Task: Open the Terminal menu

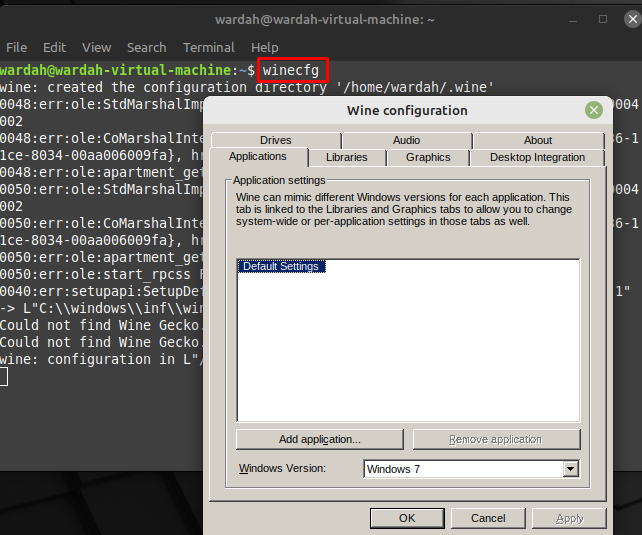Action: pos(209,47)
